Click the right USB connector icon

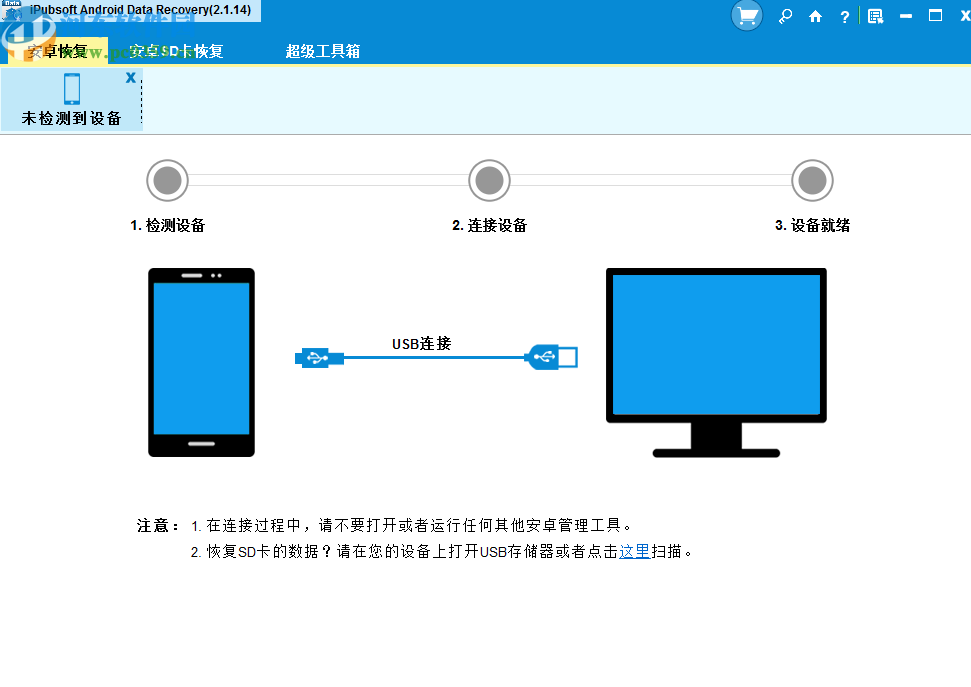[x=548, y=357]
